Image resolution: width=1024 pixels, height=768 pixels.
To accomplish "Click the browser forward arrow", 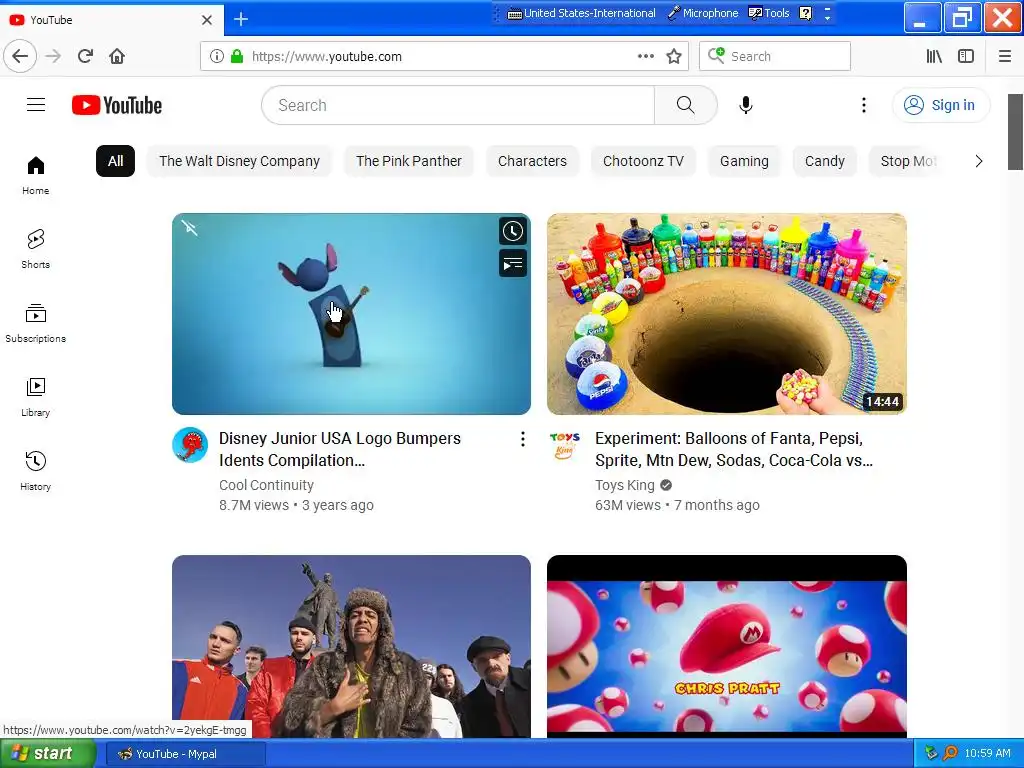I will [53, 56].
